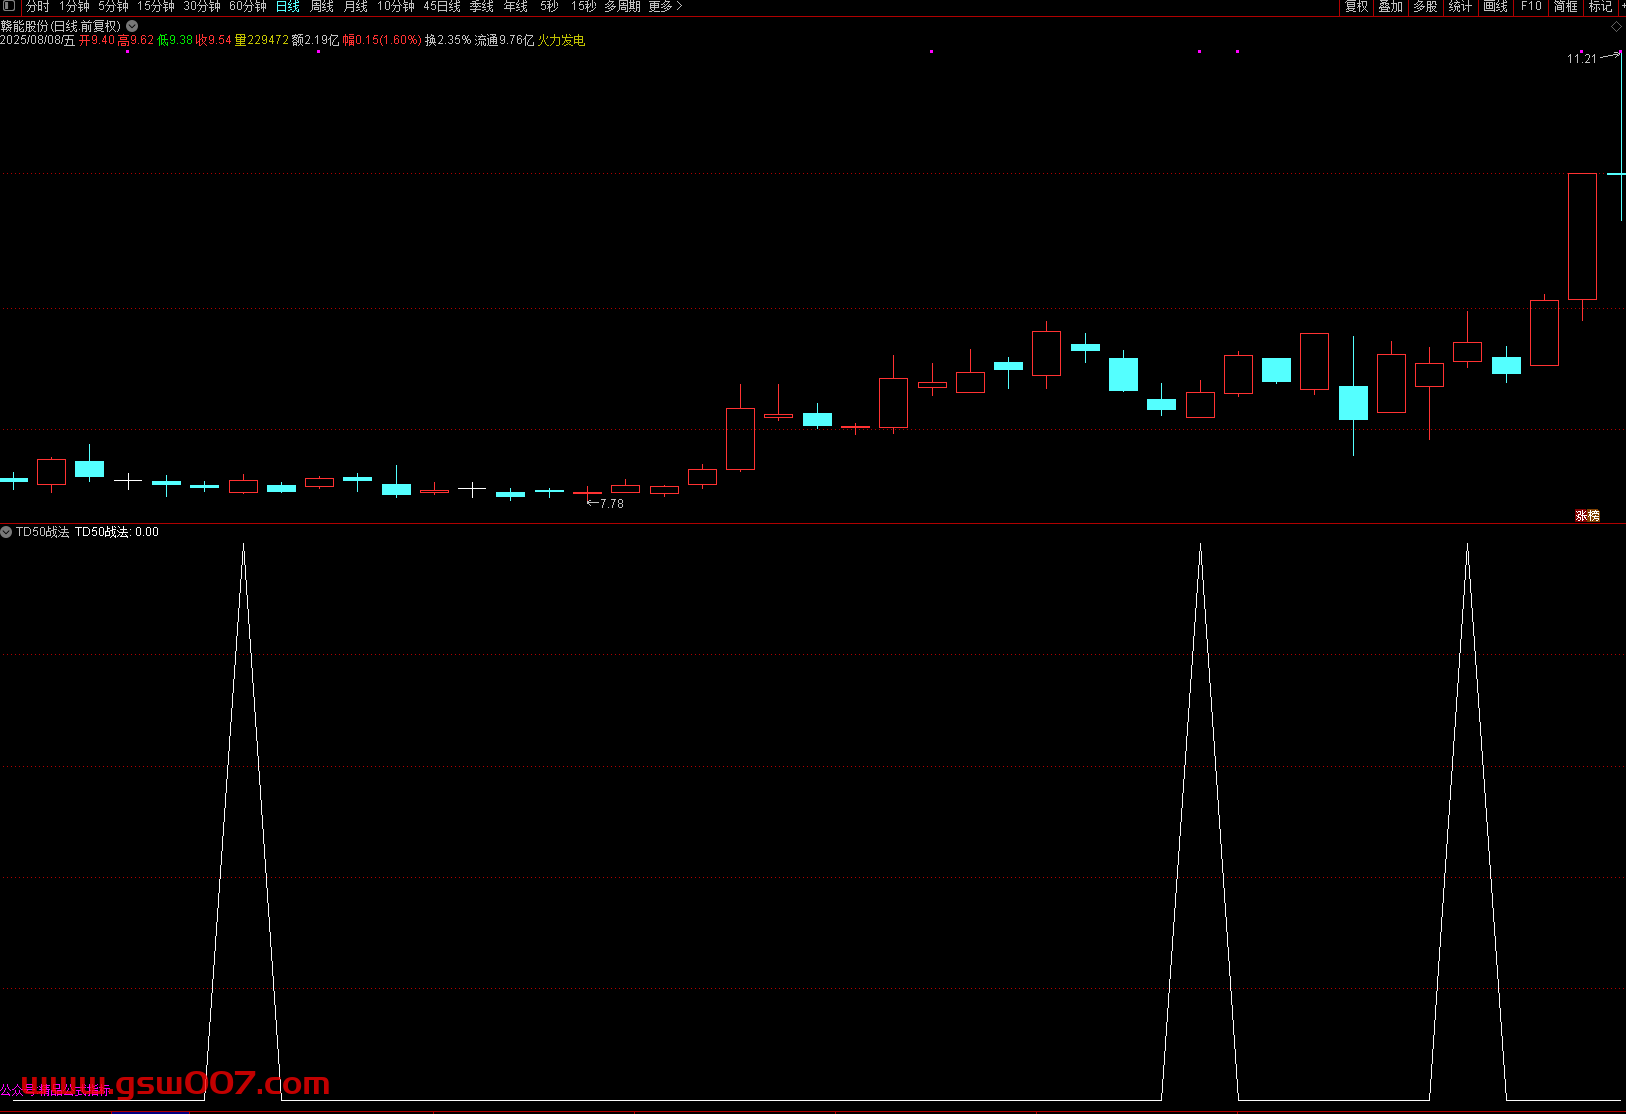Expand the 更多 periods menu
The width and height of the screenshot is (1626, 1114).
(x=665, y=7)
